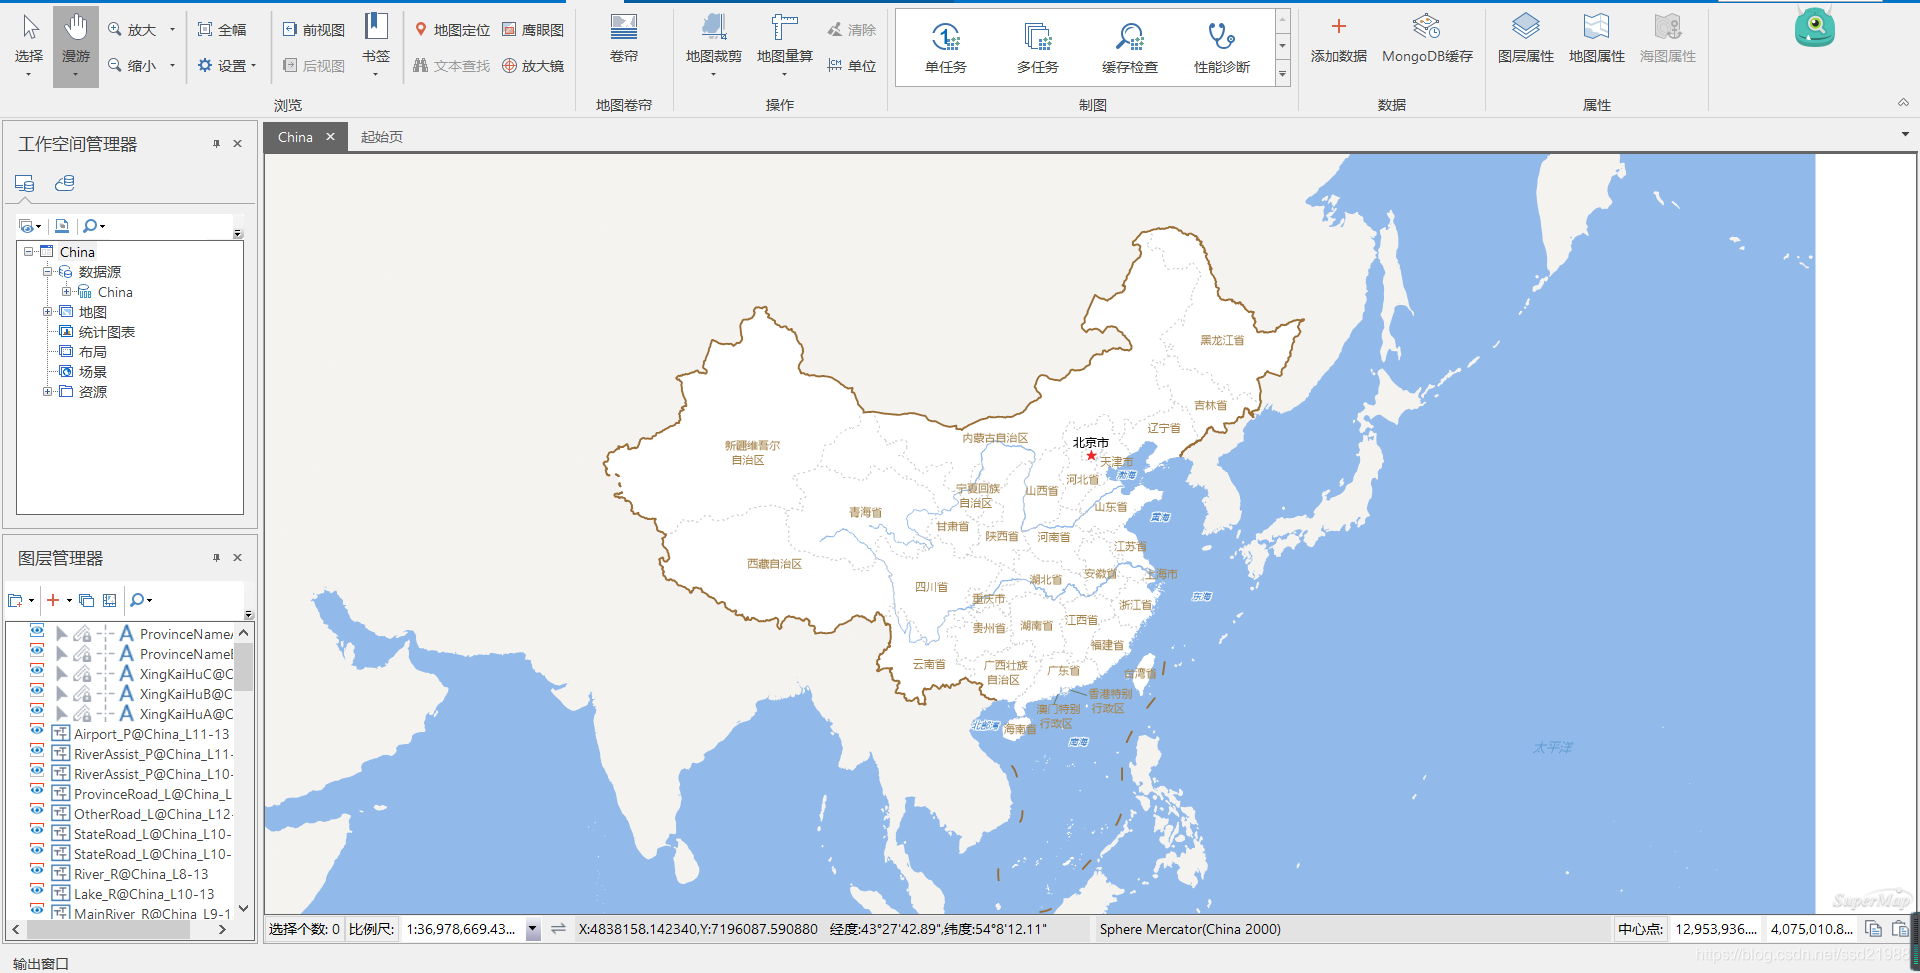The height and width of the screenshot is (973, 1920).
Task: Open the 地图裁剪 map clip tool
Action: [714, 45]
